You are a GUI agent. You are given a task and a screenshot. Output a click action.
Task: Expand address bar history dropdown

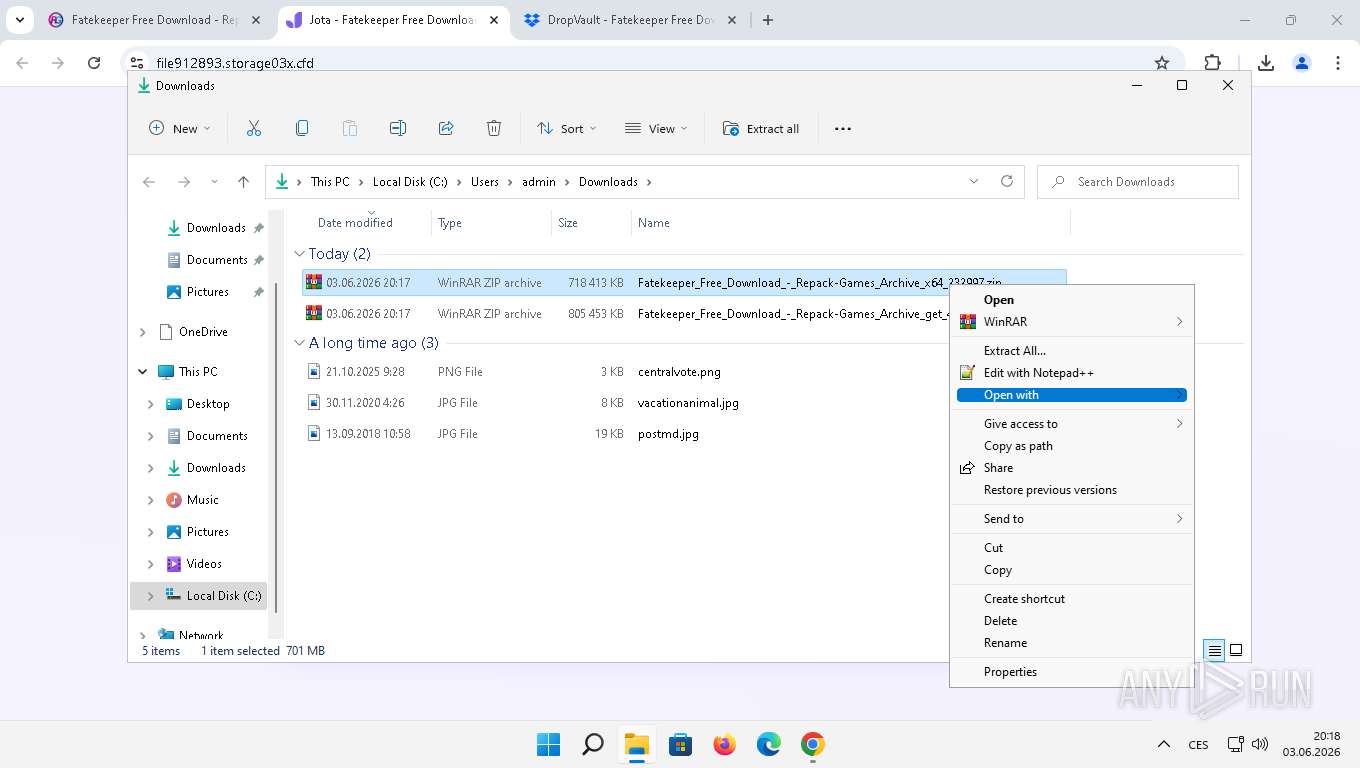tap(974, 181)
